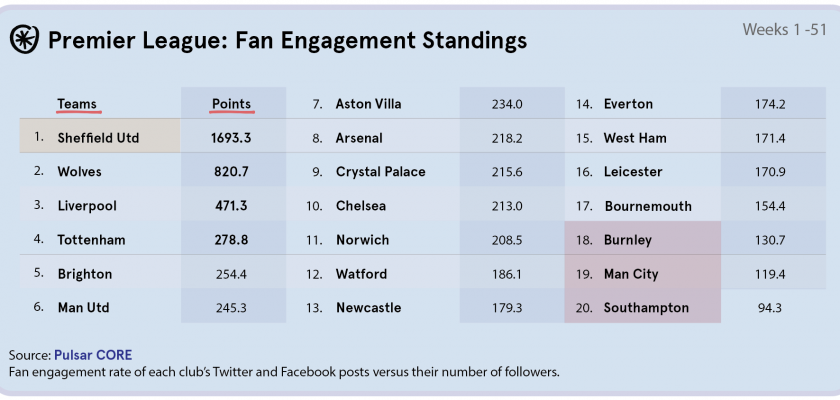This screenshot has height=400, width=840.
Task: Click Tottenham's 278.8 points value
Action: [x=229, y=240]
